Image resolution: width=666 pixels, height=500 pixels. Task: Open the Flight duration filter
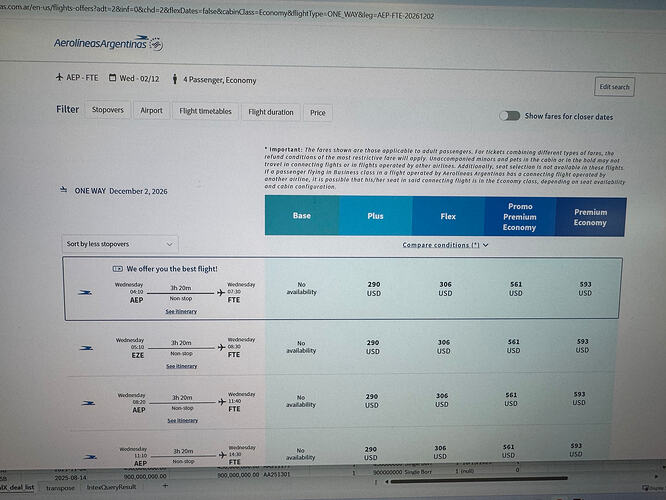[271, 112]
